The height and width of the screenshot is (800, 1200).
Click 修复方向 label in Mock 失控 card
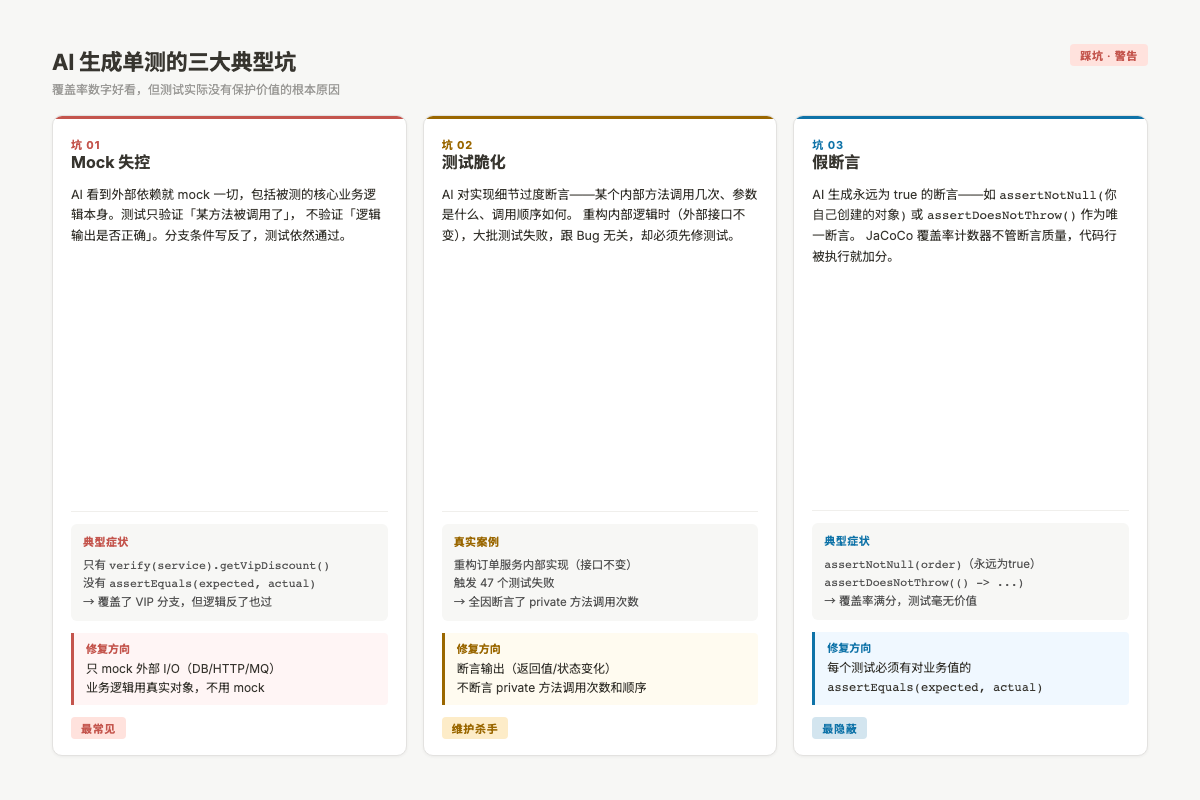pyautogui.click(x=108, y=649)
